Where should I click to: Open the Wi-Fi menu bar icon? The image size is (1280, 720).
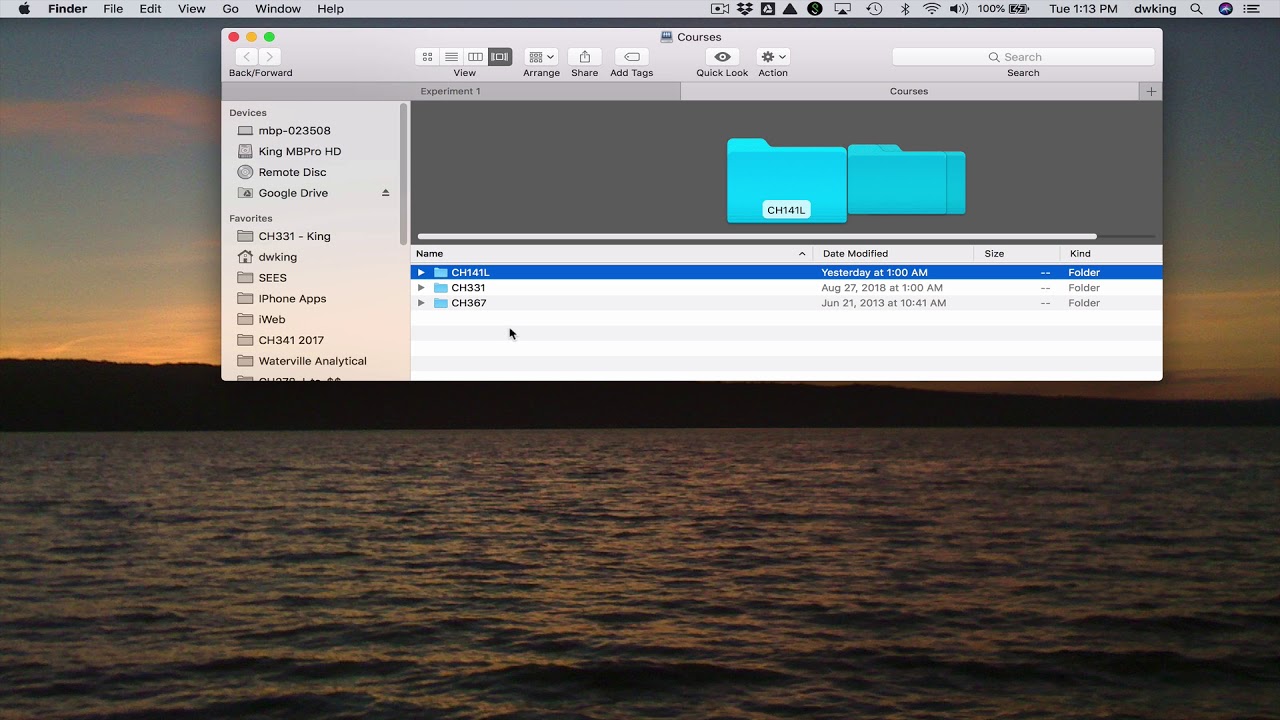pyautogui.click(x=932, y=9)
